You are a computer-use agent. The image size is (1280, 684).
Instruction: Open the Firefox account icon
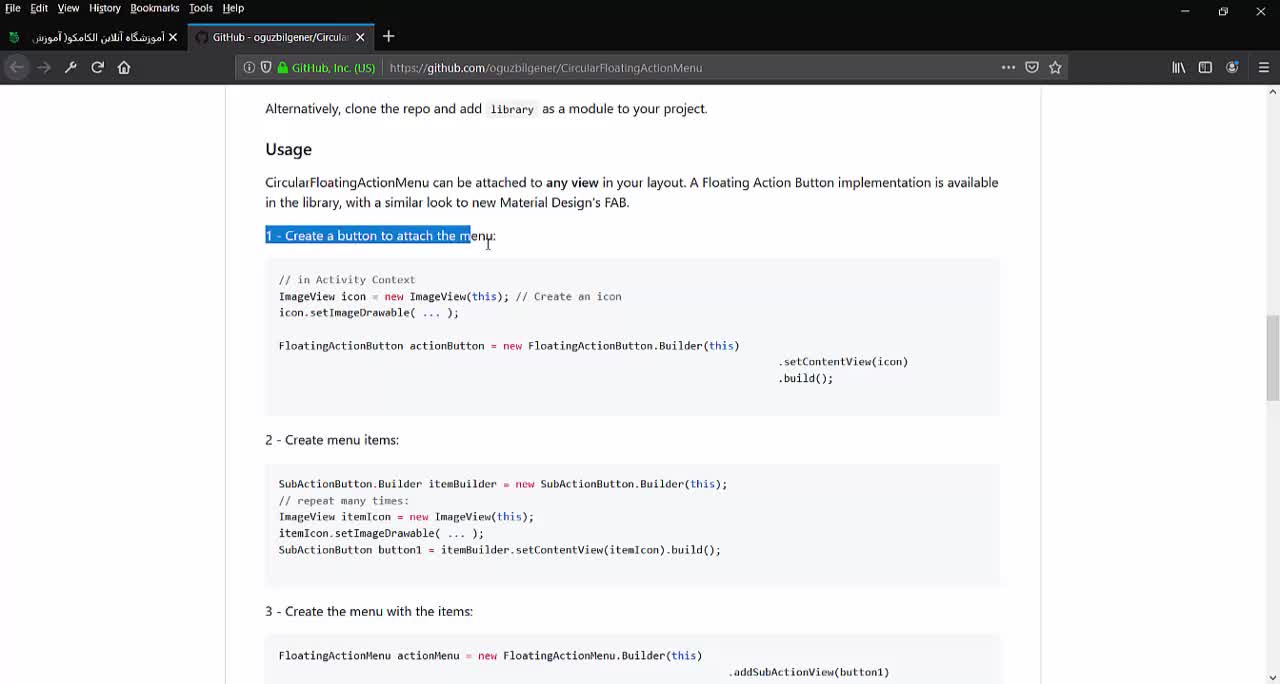pyautogui.click(x=1232, y=67)
